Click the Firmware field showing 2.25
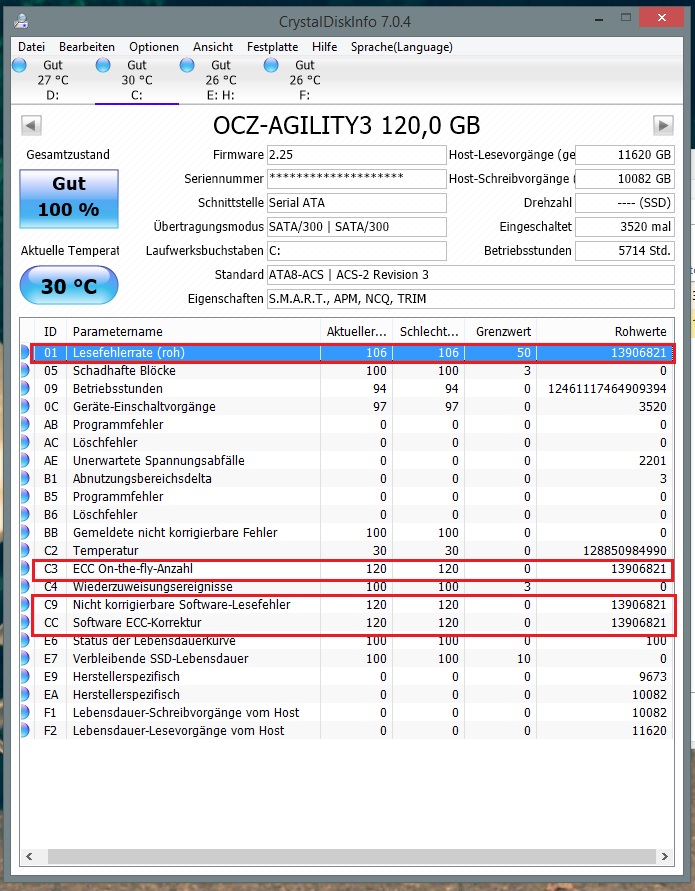The image size is (695, 891). coord(357,155)
